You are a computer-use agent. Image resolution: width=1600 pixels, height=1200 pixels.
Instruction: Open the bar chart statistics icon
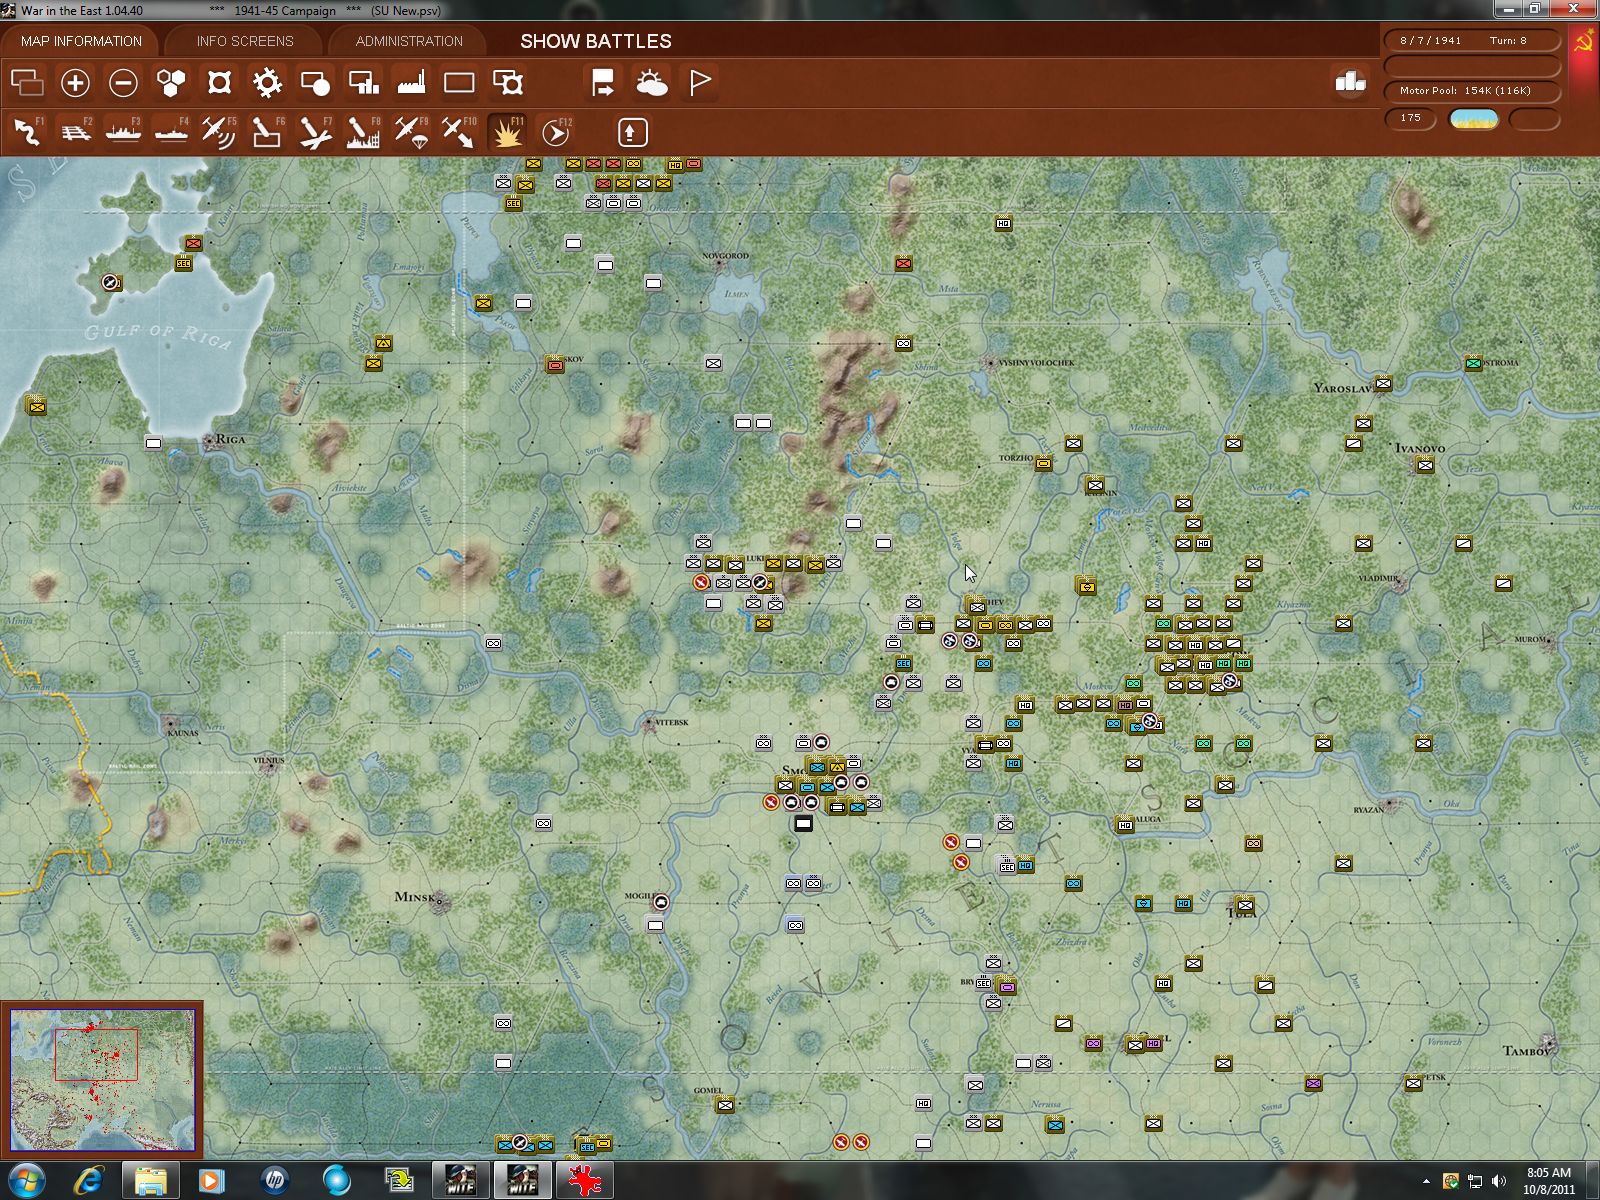click(1350, 82)
